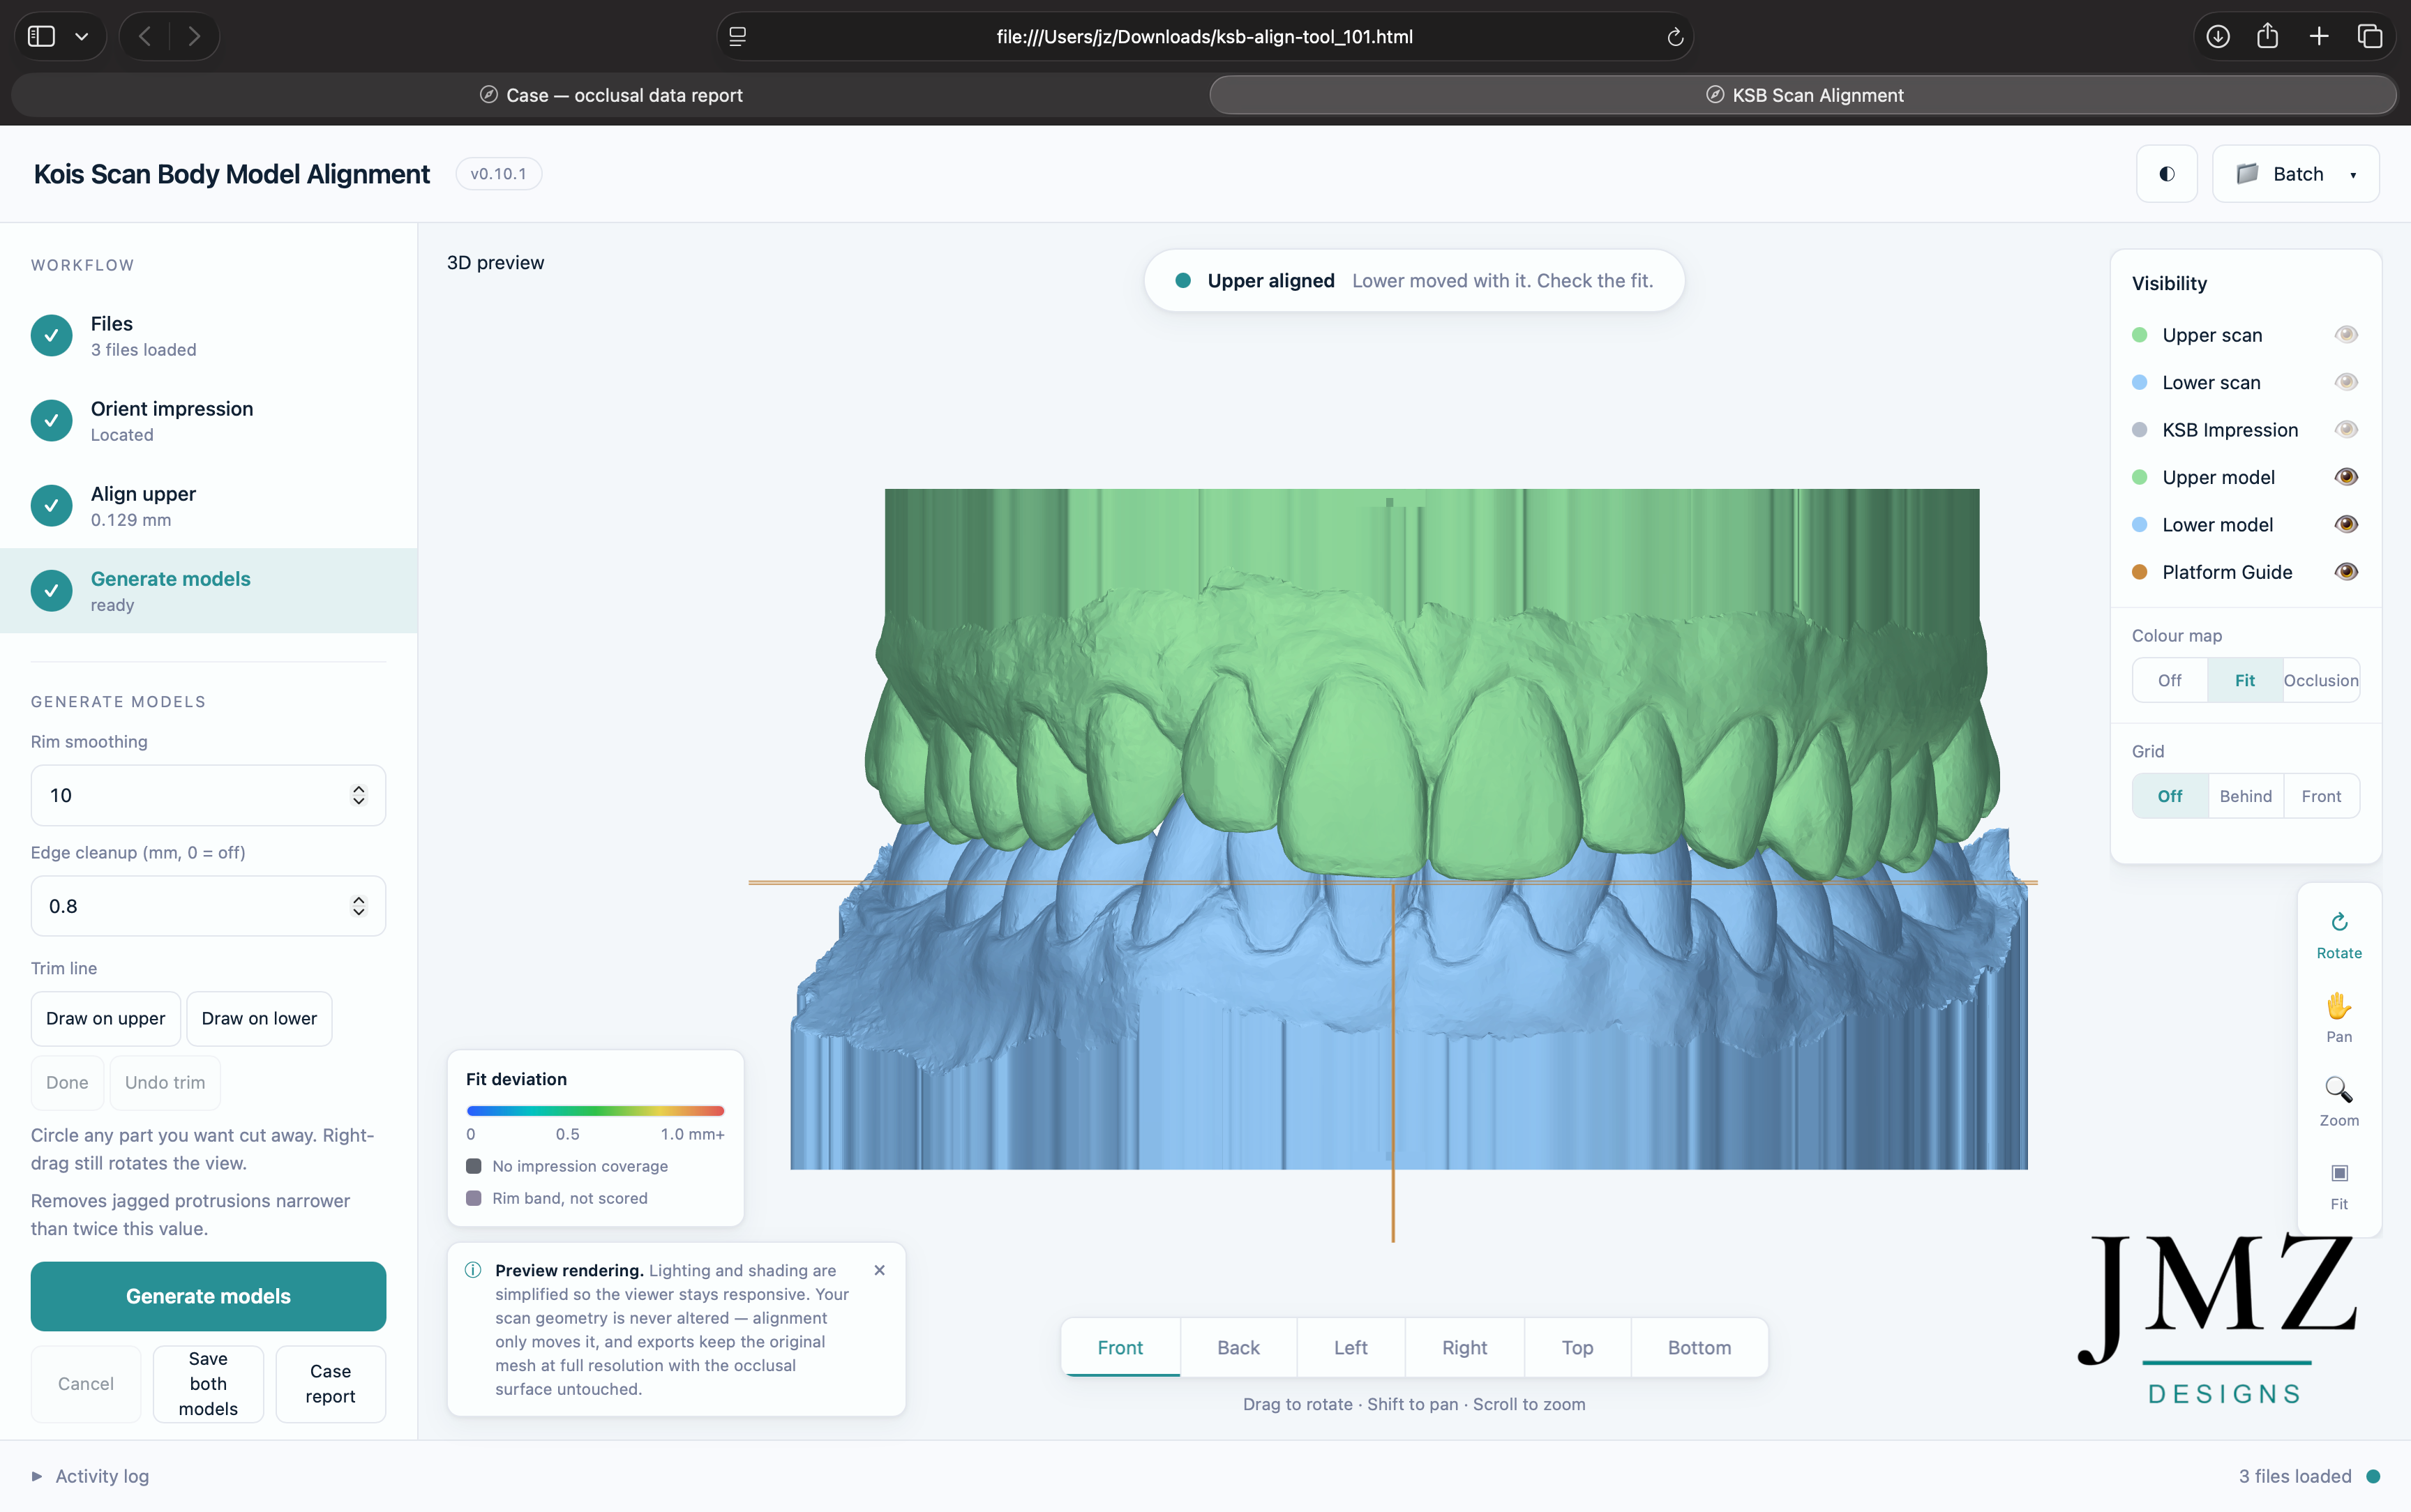The height and width of the screenshot is (1512, 2411).
Task: Select the Pan tool
Action: 2339,1018
